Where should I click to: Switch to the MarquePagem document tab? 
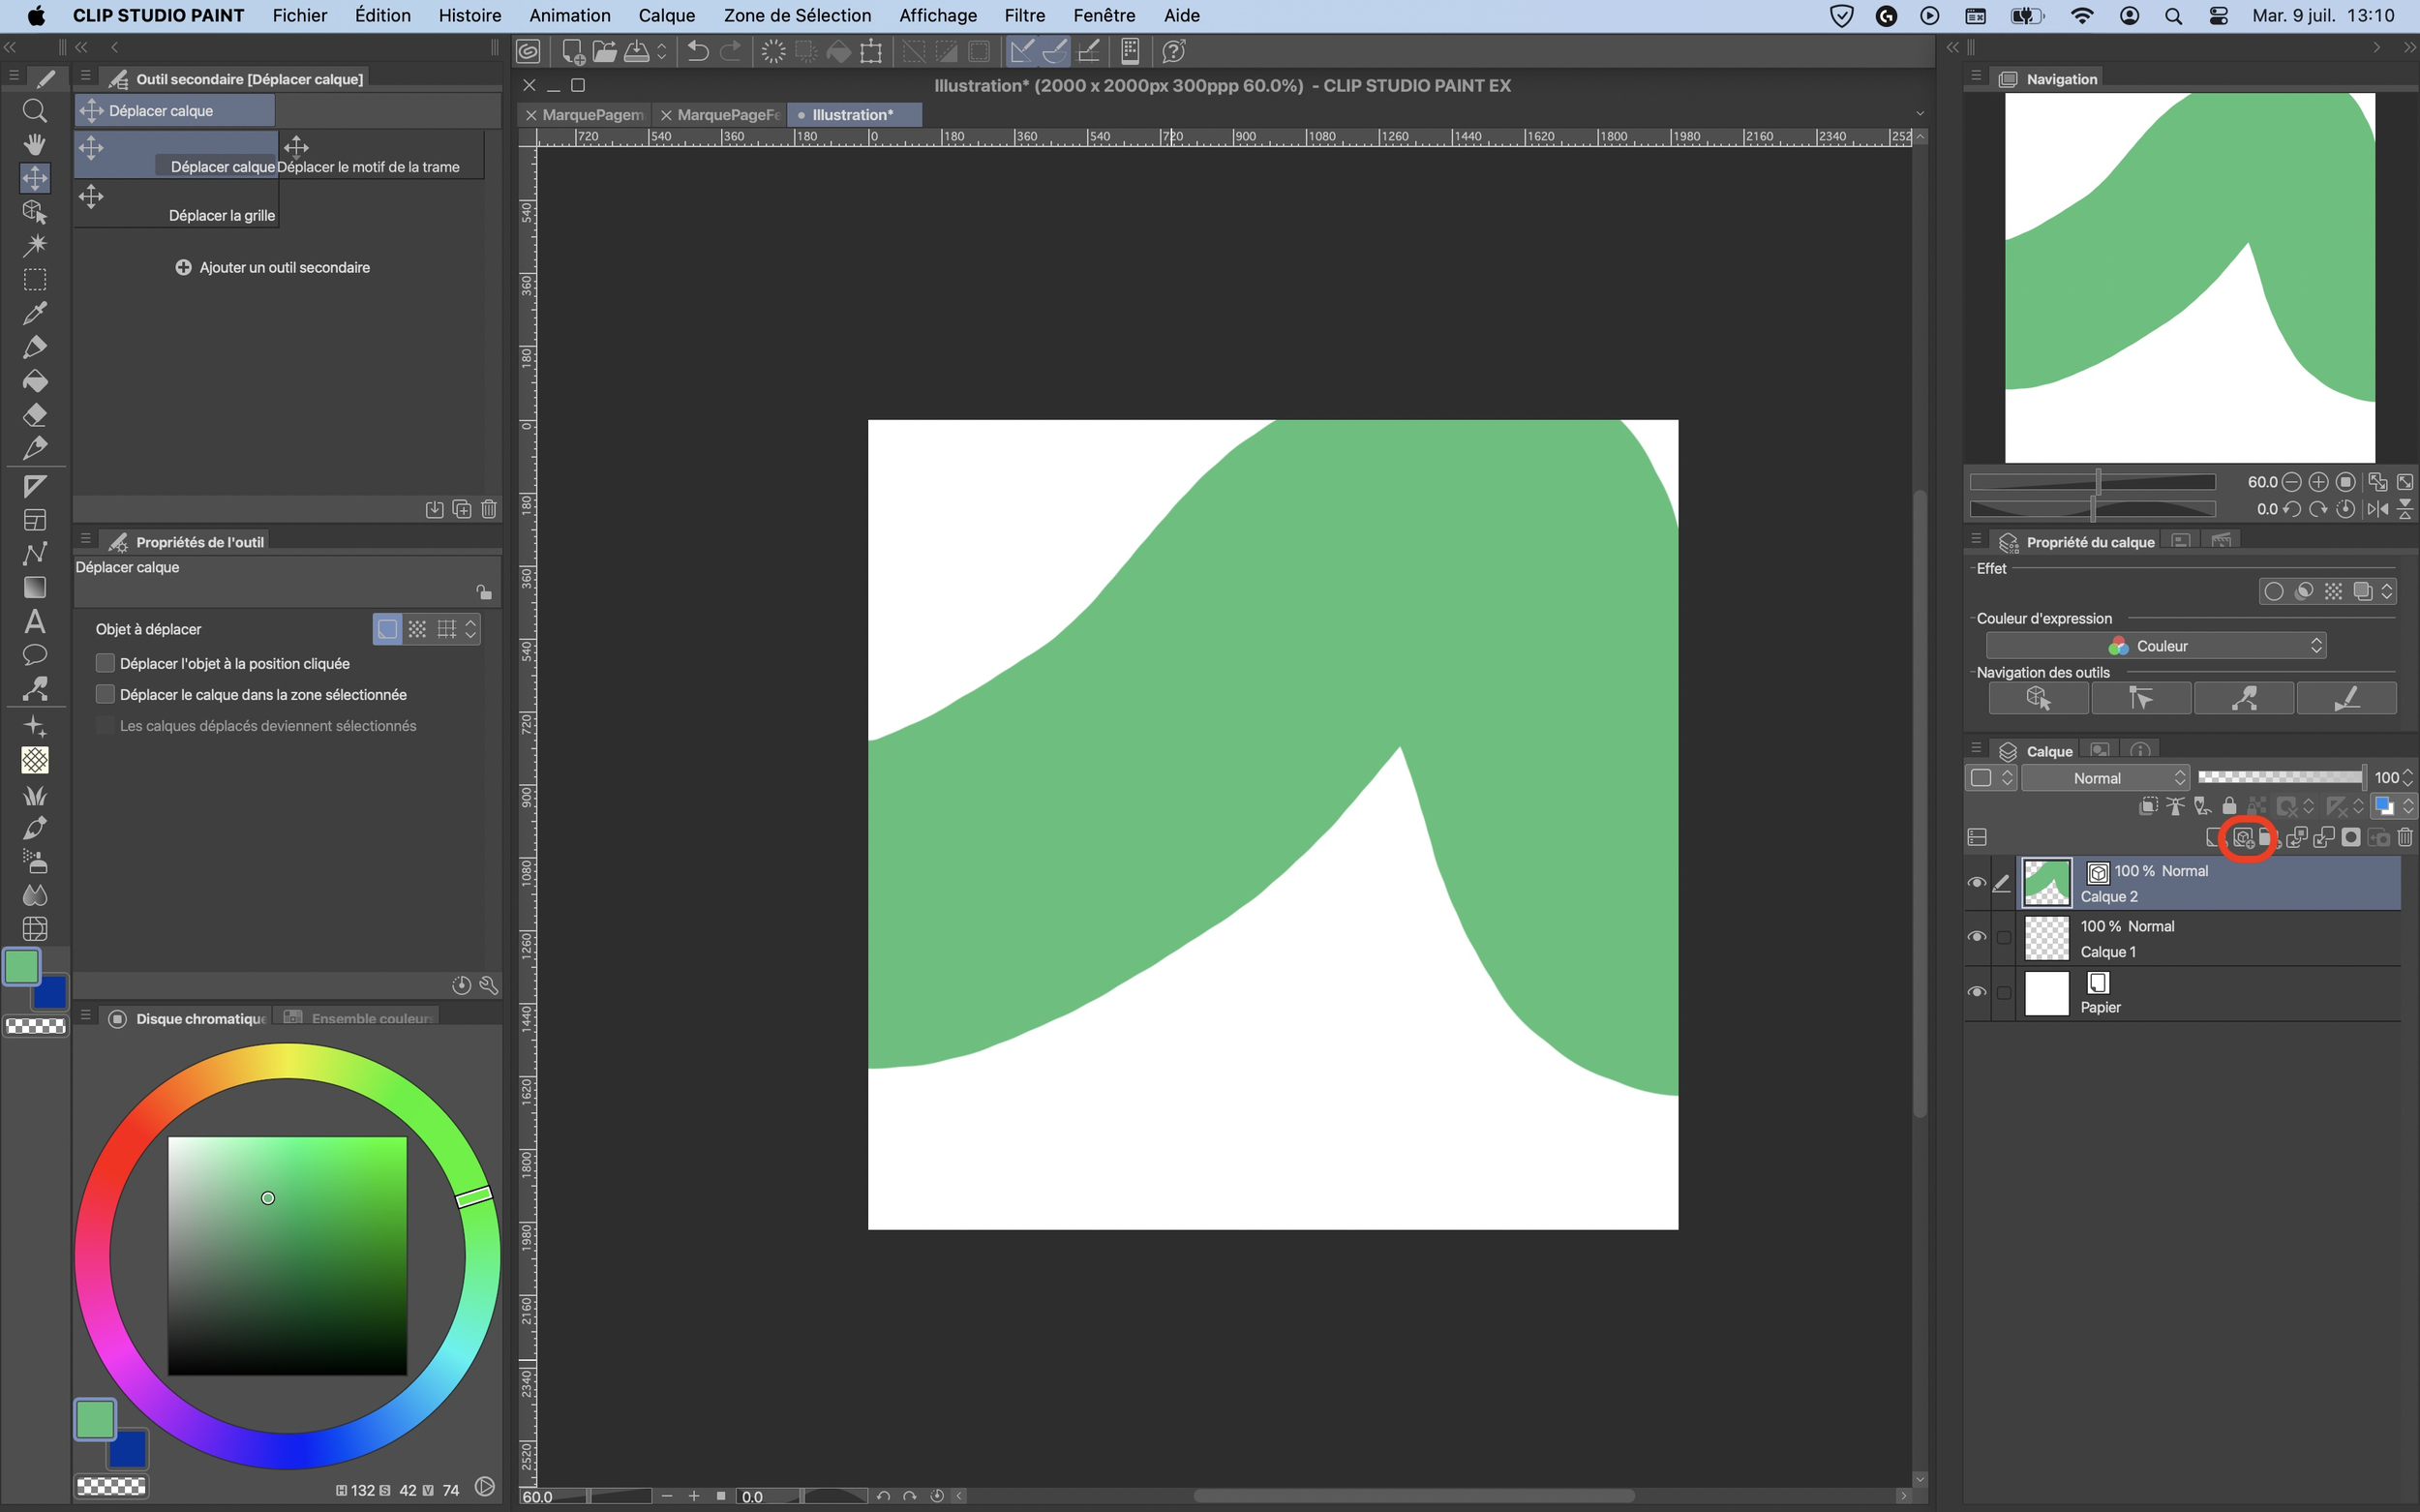[x=592, y=115]
